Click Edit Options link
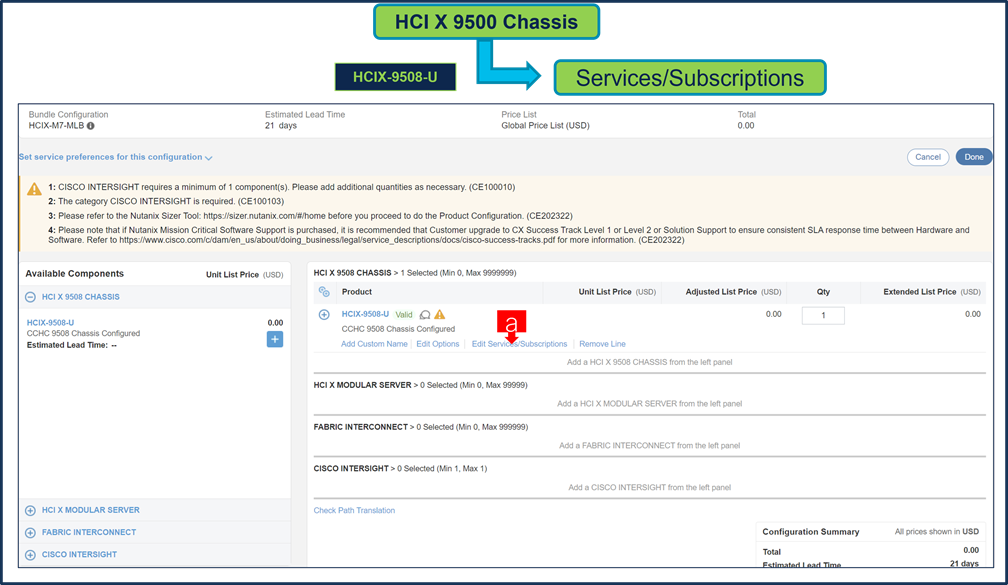 point(438,344)
